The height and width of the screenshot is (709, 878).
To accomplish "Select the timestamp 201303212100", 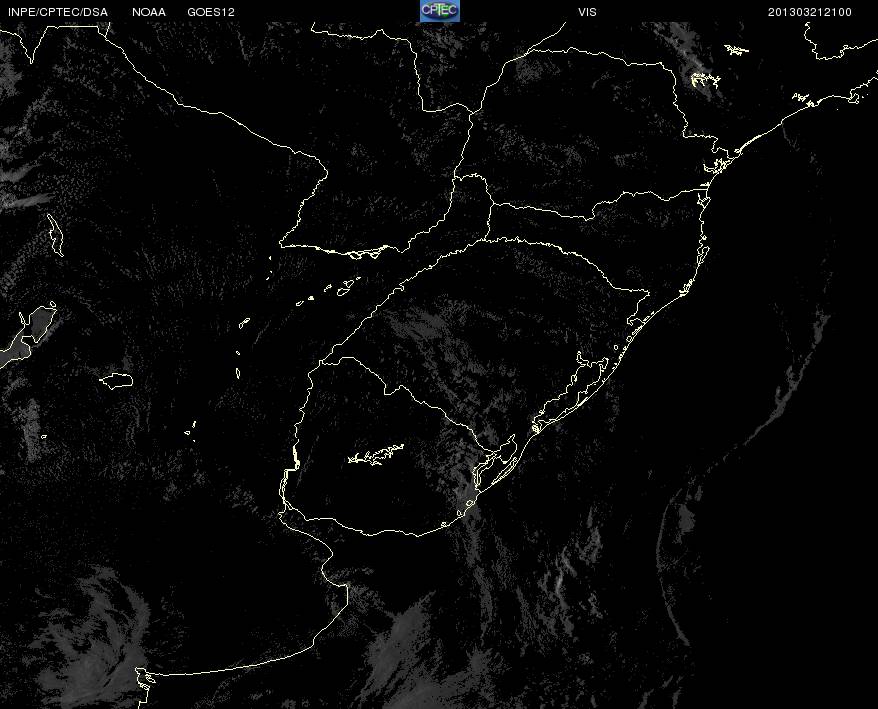I will point(810,12).
